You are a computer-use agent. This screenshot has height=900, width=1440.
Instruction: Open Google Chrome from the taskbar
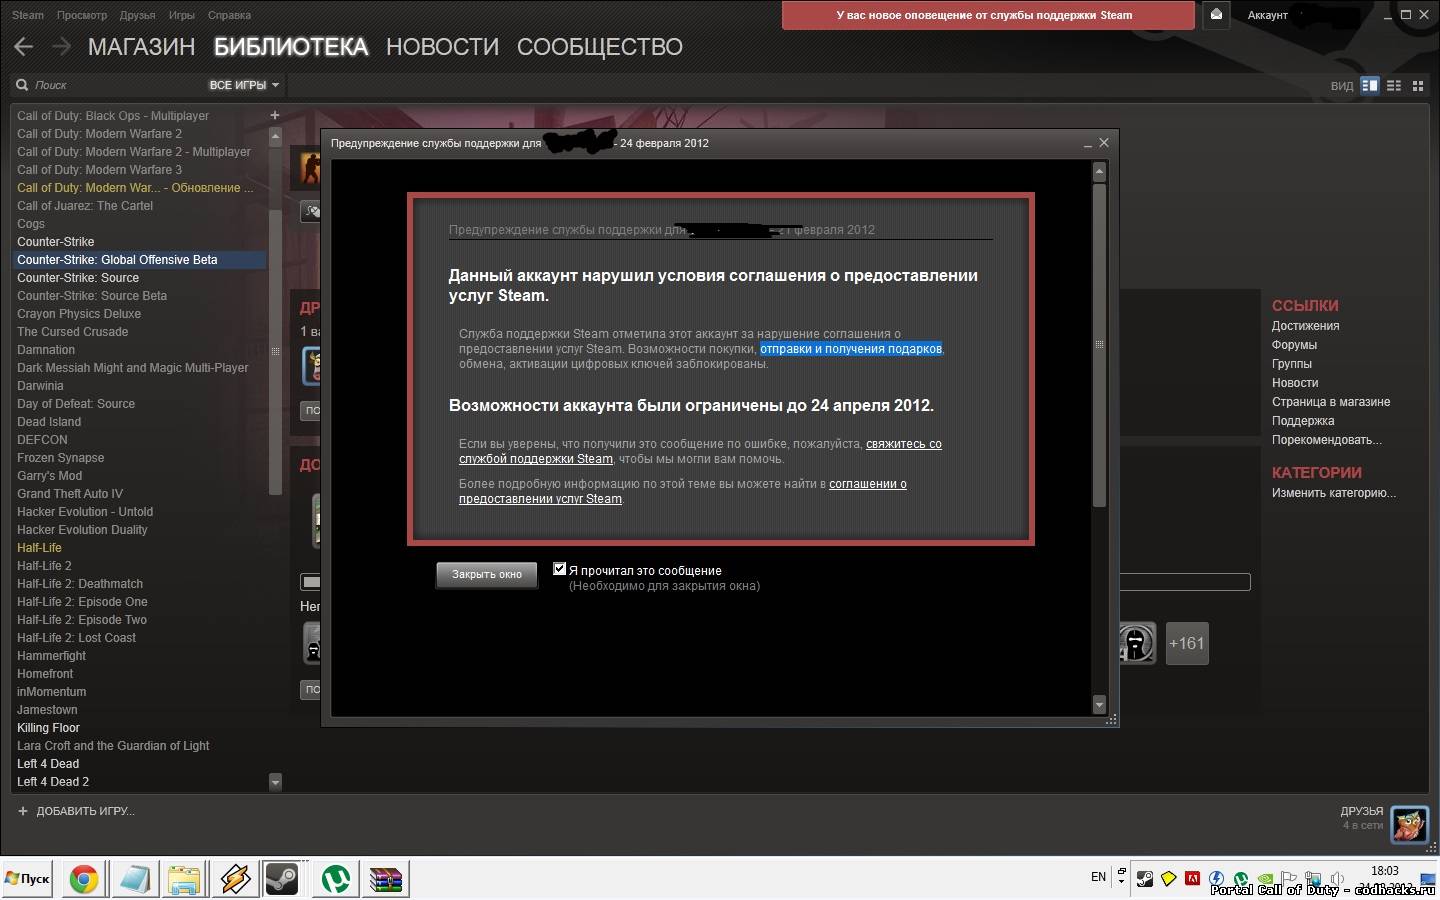tap(84, 879)
